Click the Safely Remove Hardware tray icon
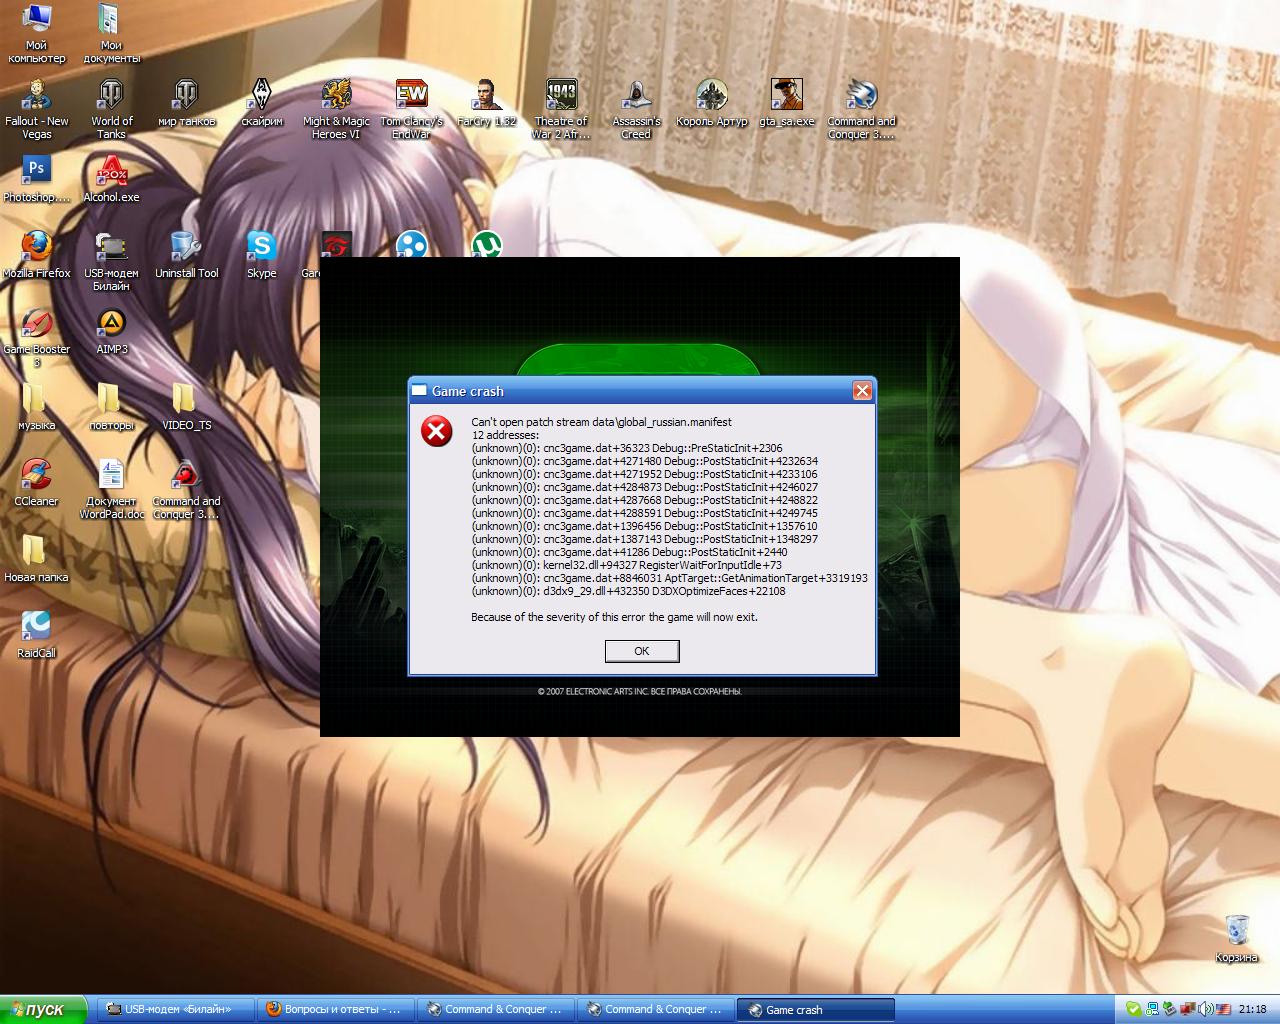 tap(1169, 1010)
